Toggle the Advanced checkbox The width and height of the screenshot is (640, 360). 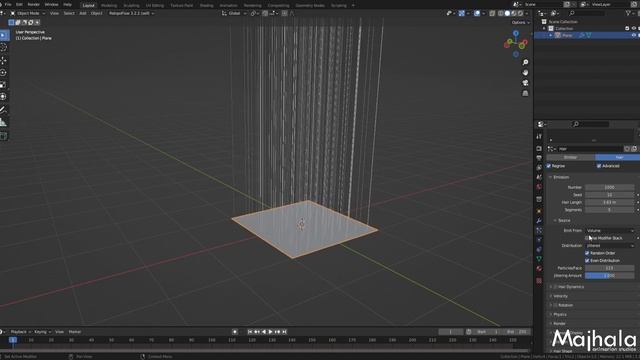tap(599, 166)
